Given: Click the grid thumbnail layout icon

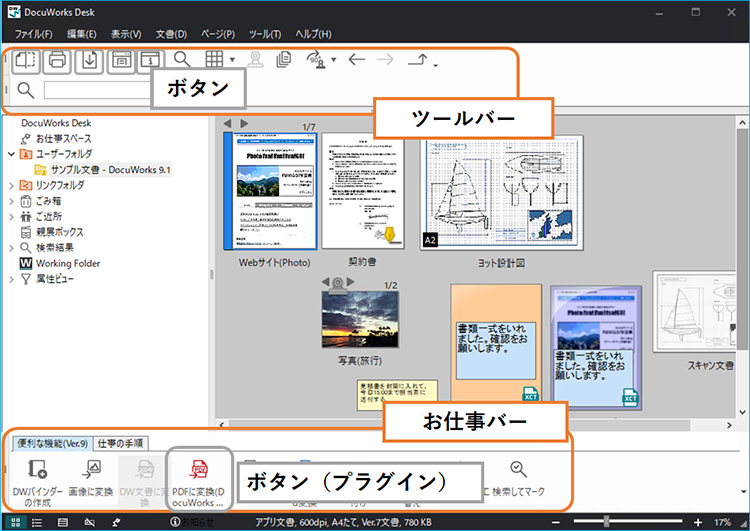Looking at the screenshot, I should pos(214,59).
